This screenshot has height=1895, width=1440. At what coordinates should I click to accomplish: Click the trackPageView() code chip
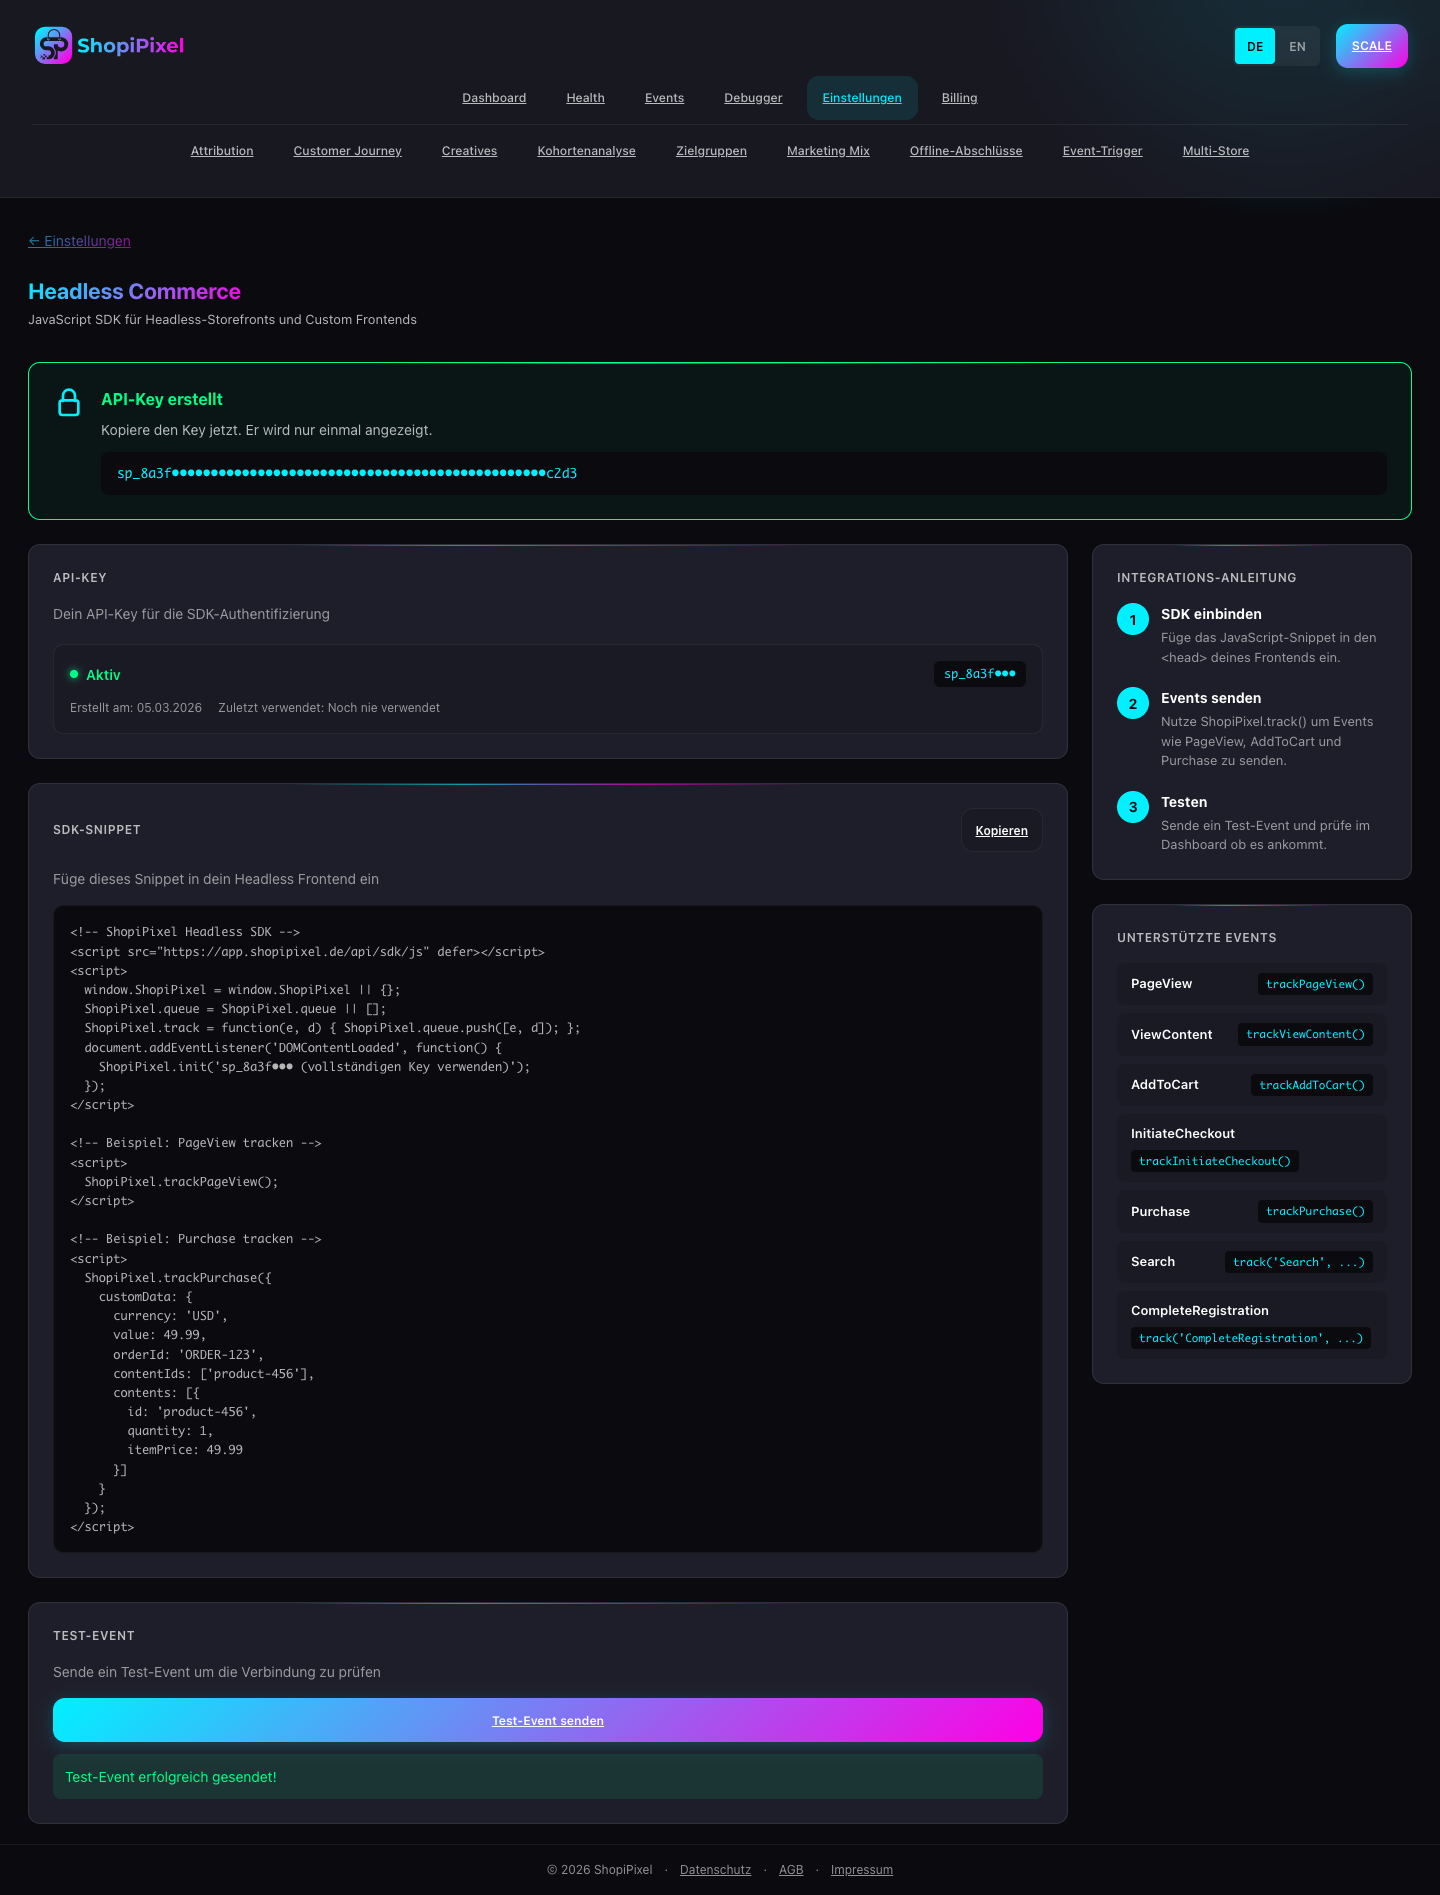point(1315,984)
